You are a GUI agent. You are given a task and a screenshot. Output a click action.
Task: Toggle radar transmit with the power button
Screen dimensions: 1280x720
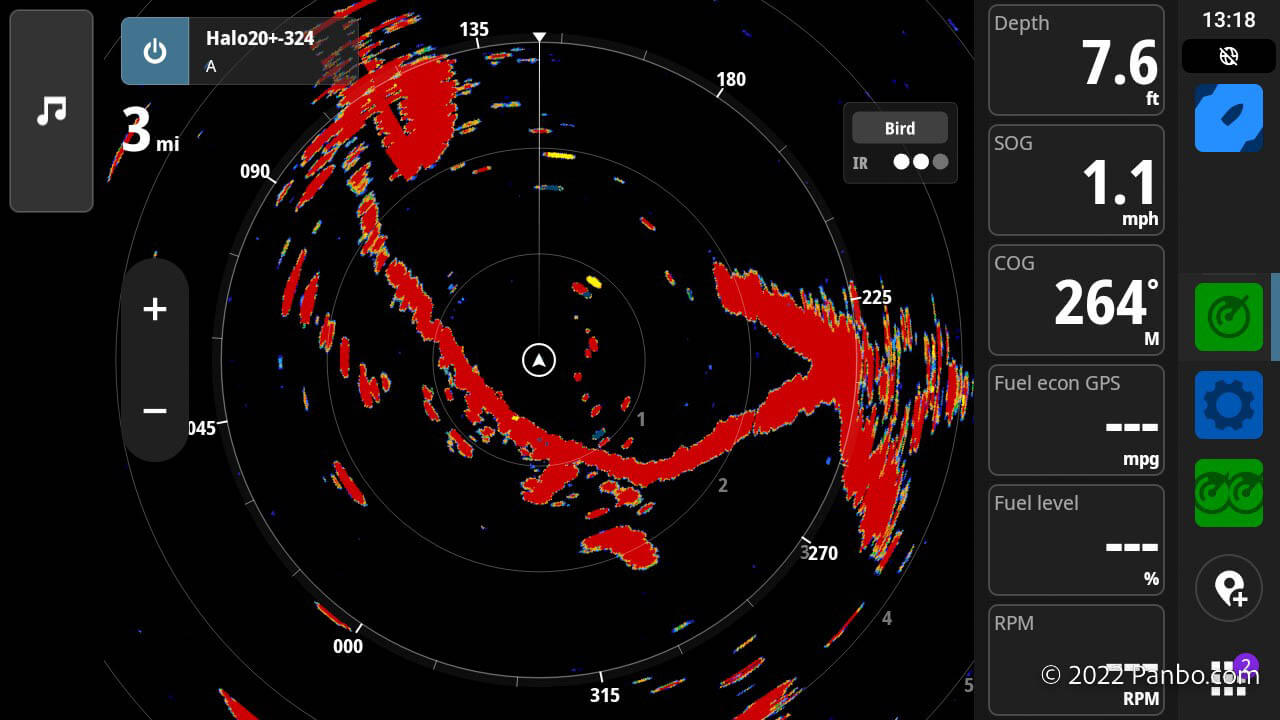[x=155, y=51]
